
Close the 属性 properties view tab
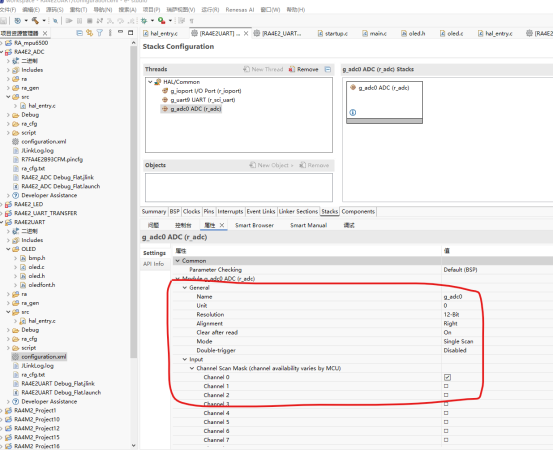(x=222, y=225)
